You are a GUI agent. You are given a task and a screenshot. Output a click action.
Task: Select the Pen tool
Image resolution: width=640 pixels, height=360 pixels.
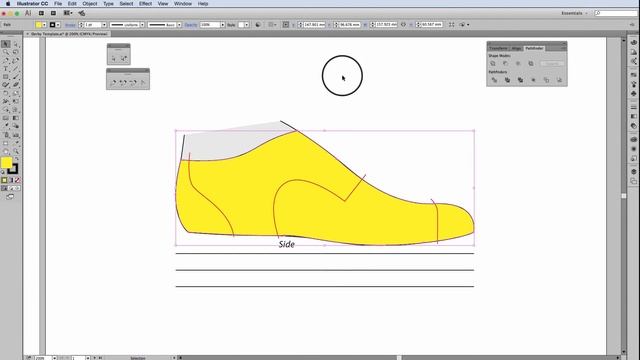(6, 60)
